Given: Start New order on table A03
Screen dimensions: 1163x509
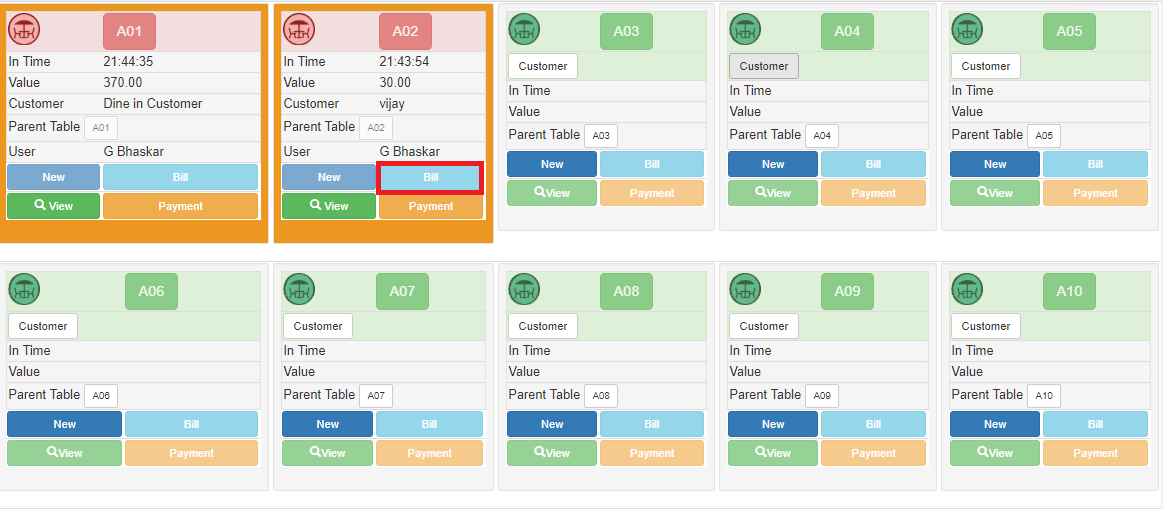Looking at the screenshot, I should click(x=552, y=164).
